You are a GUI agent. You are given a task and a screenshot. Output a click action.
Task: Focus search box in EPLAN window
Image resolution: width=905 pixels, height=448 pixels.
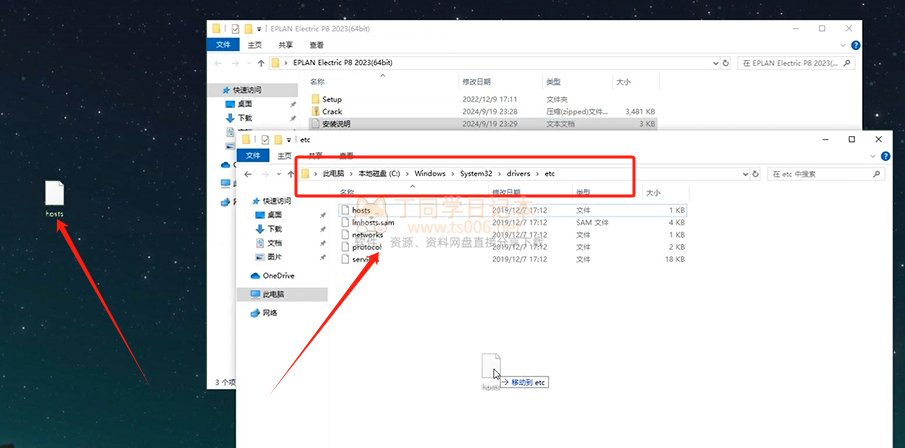[x=796, y=63]
